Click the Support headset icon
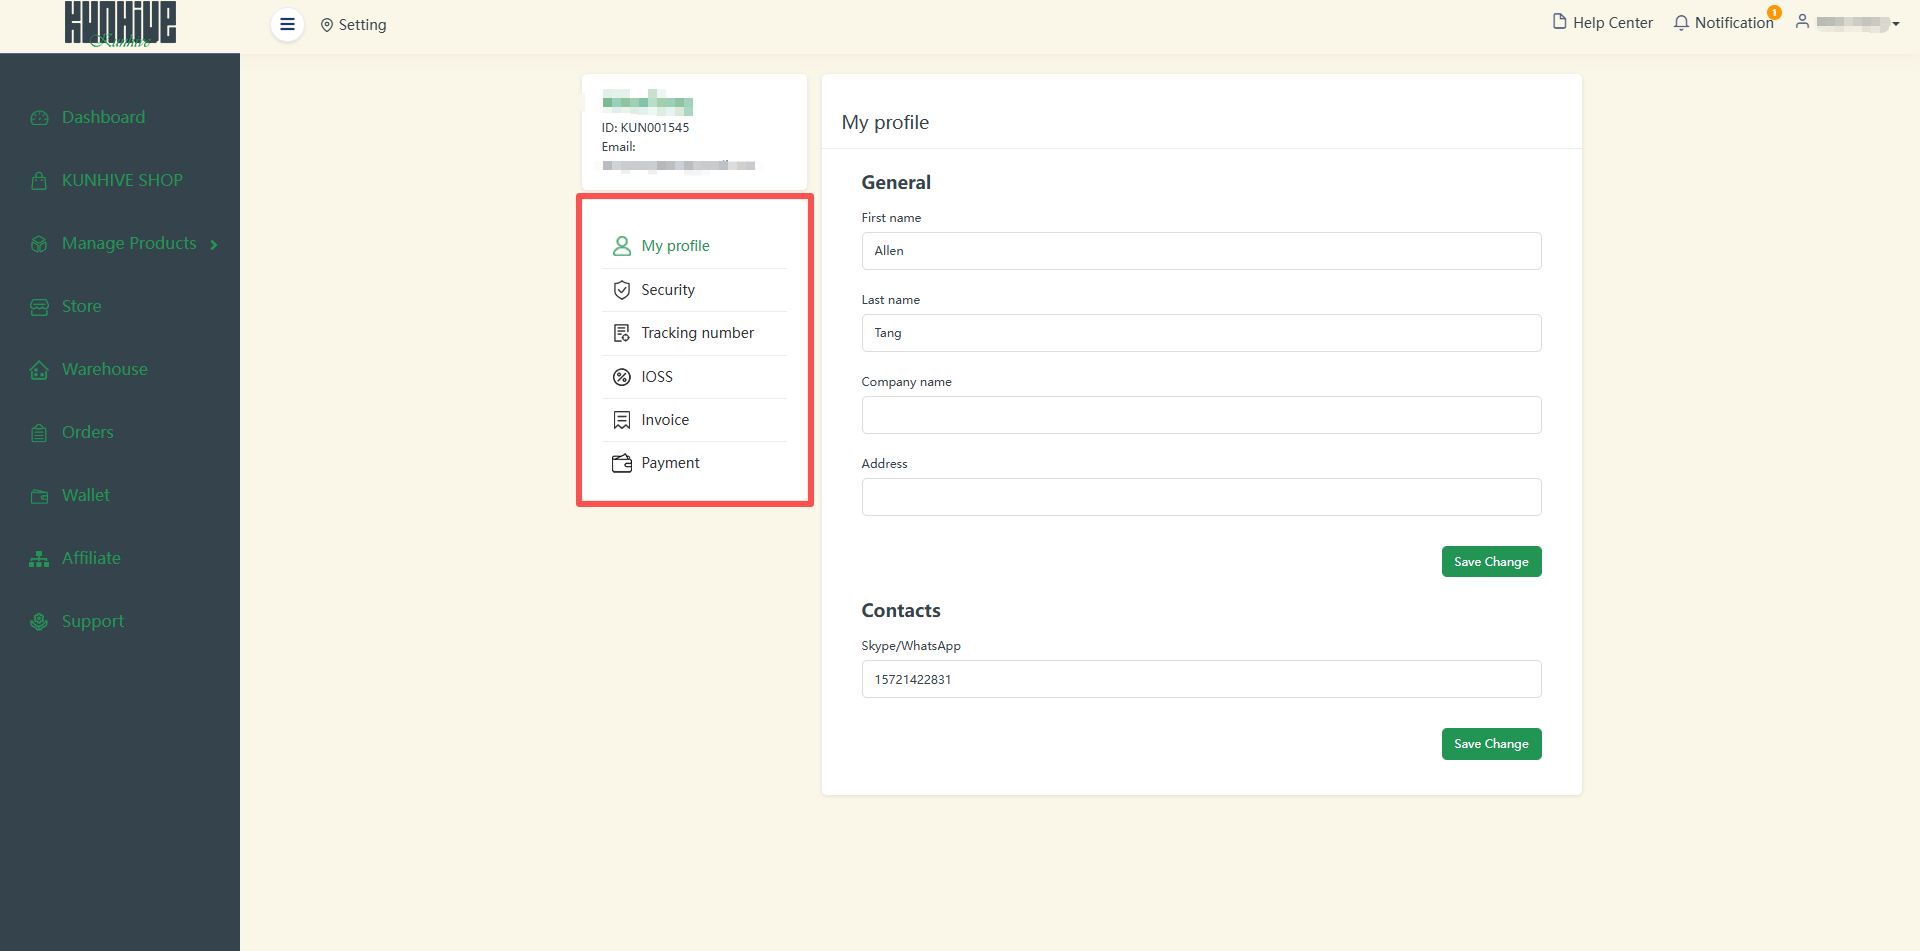Viewport: 1920px width, 951px height. point(39,622)
